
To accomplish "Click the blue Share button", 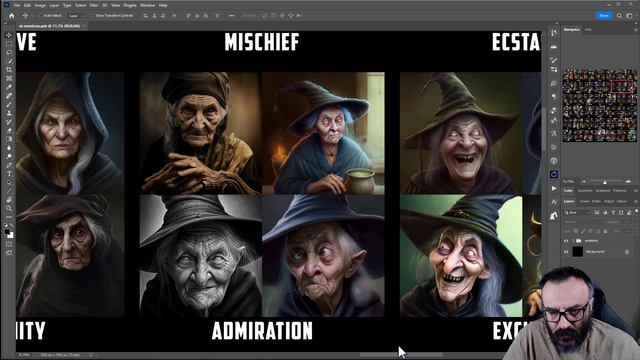I will pos(604,16).
